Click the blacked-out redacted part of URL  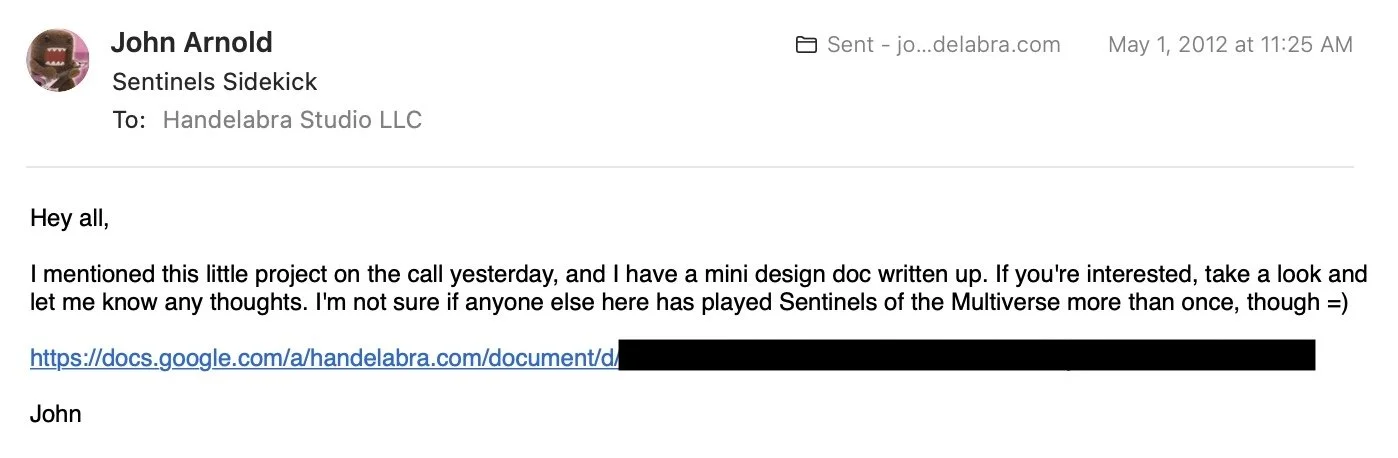point(966,356)
